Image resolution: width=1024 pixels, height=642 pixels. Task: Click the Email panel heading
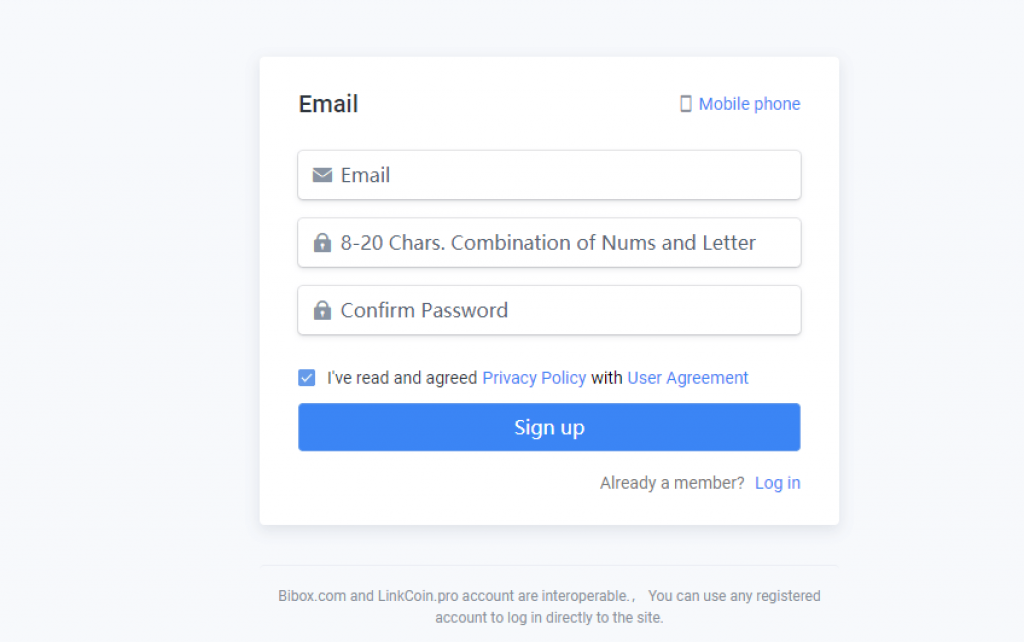point(328,103)
